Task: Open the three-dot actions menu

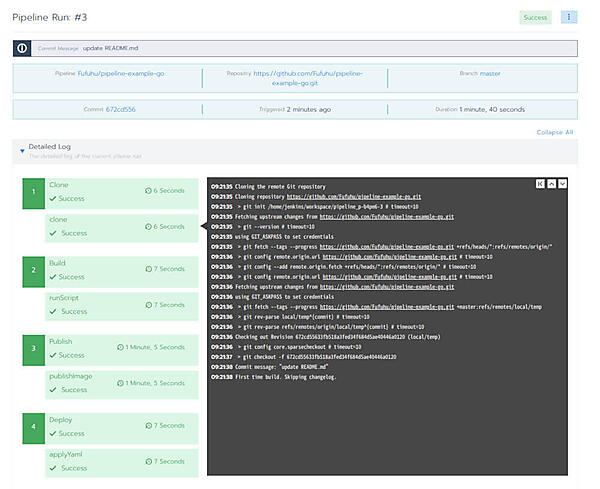Action: click(x=568, y=17)
